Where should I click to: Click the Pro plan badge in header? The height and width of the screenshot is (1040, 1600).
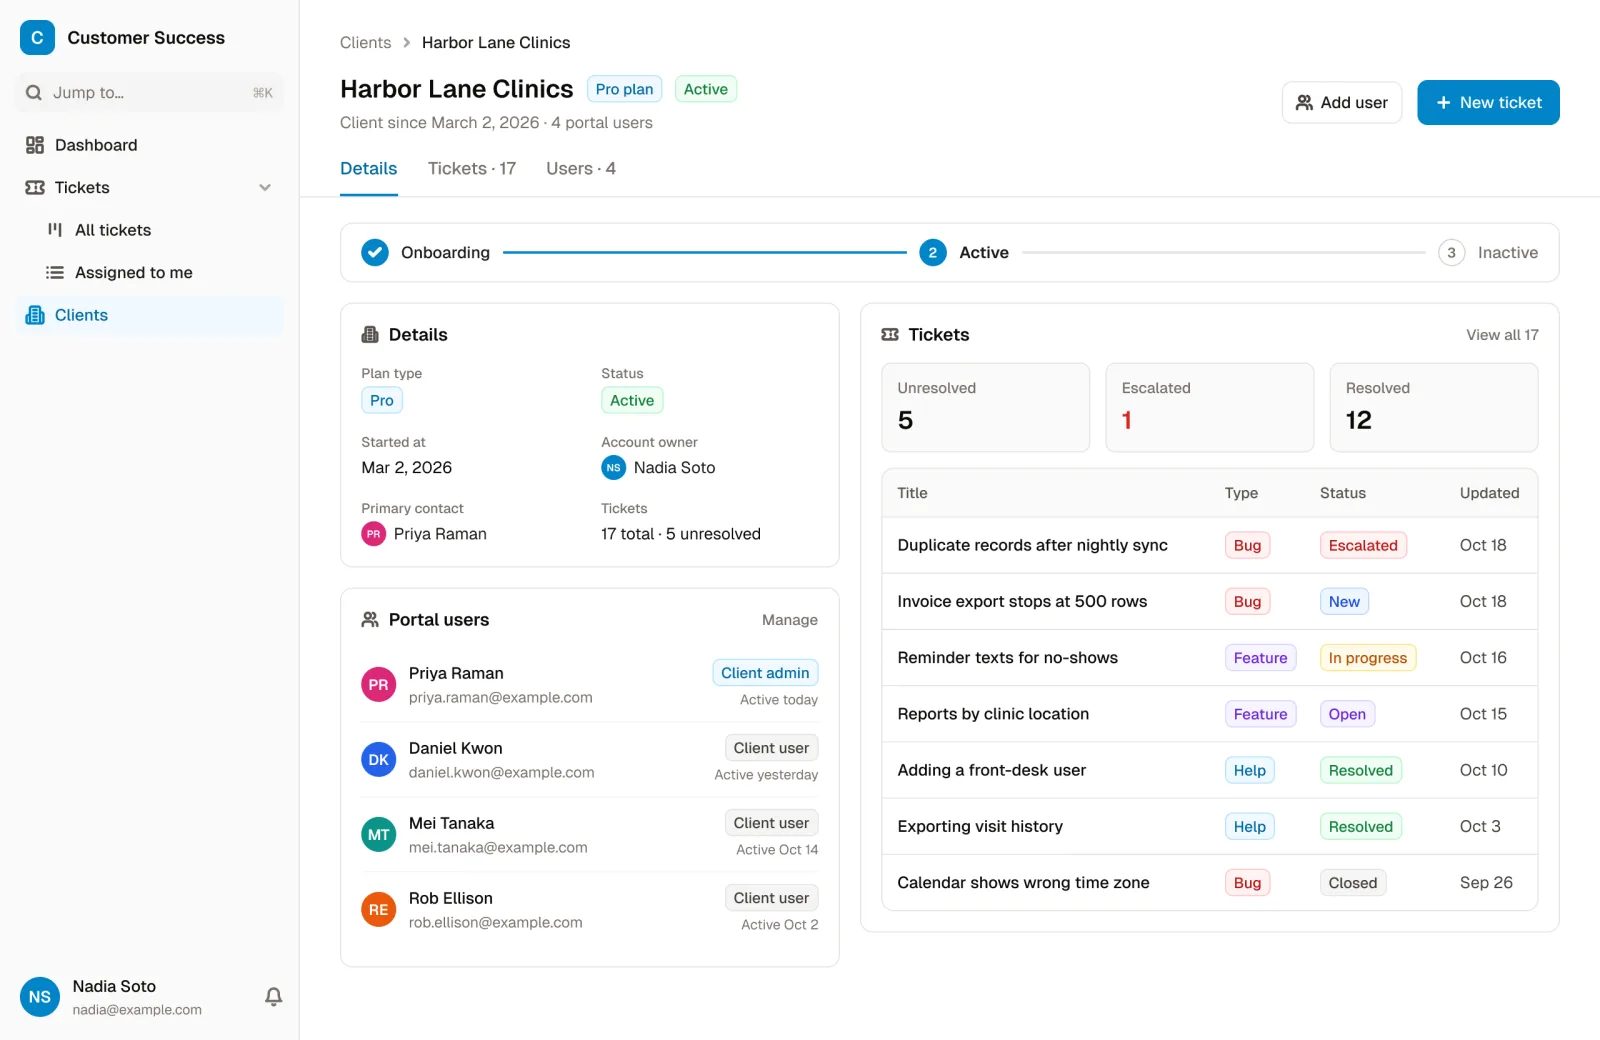click(x=624, y=89)
